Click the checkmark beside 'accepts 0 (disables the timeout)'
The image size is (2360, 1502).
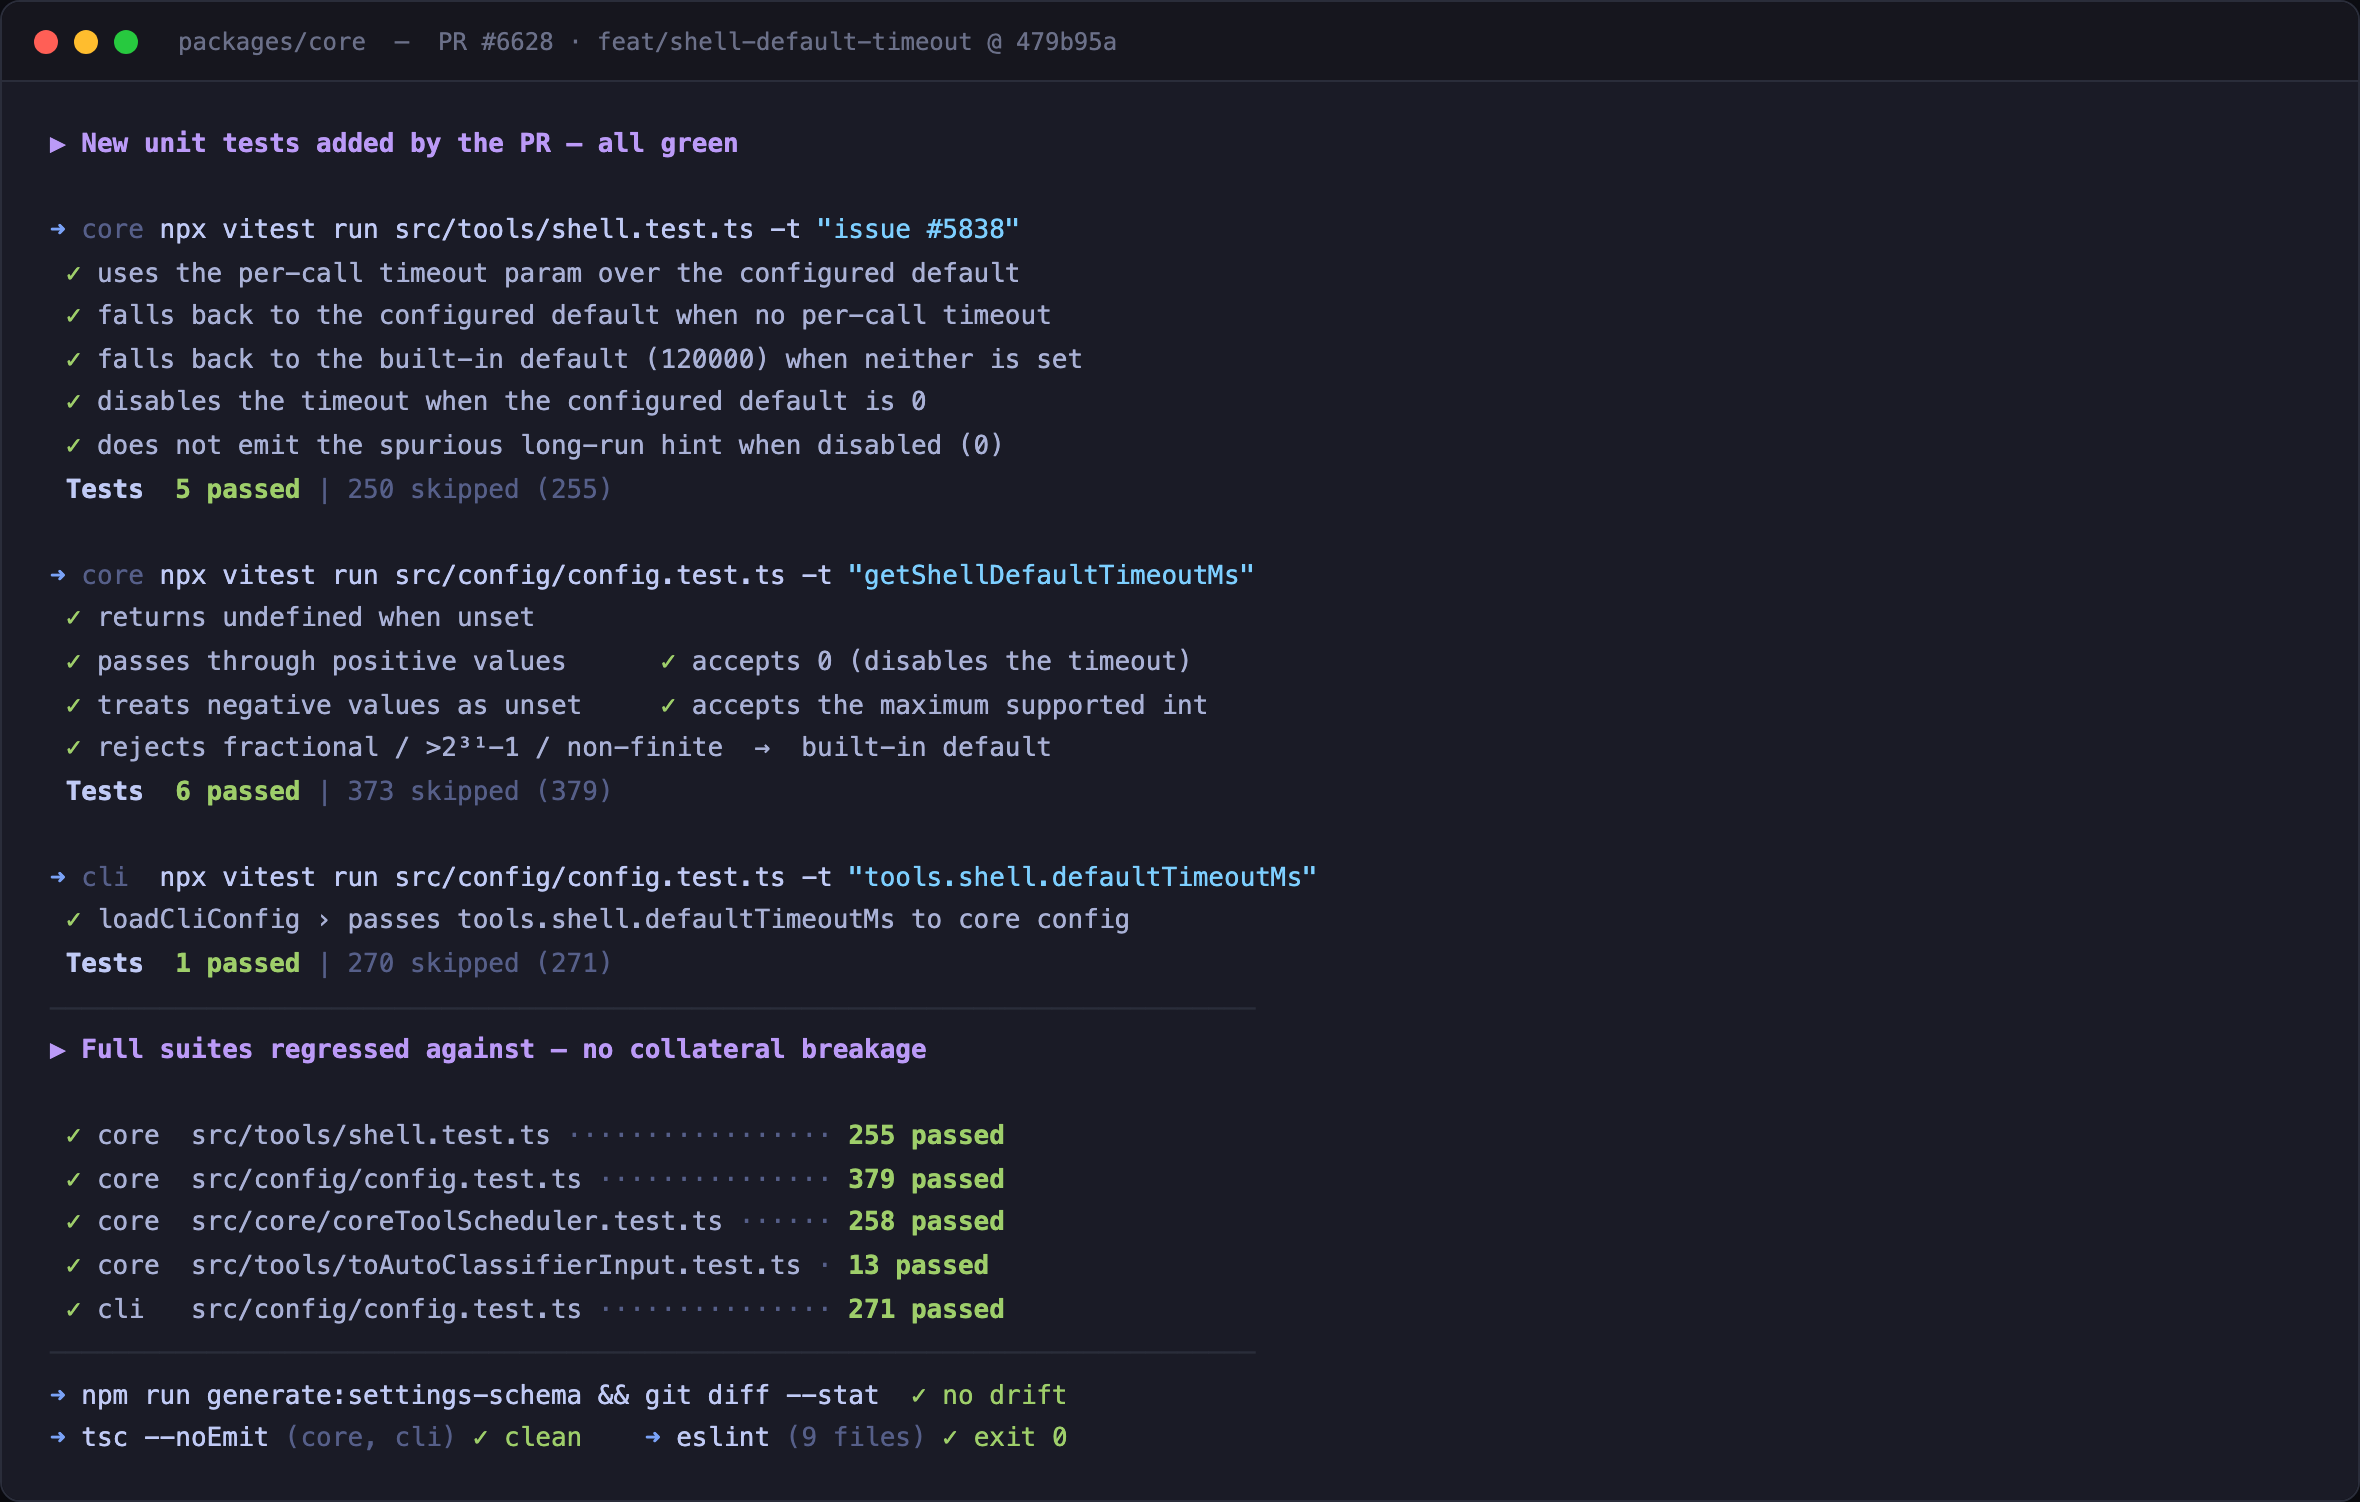668,662
